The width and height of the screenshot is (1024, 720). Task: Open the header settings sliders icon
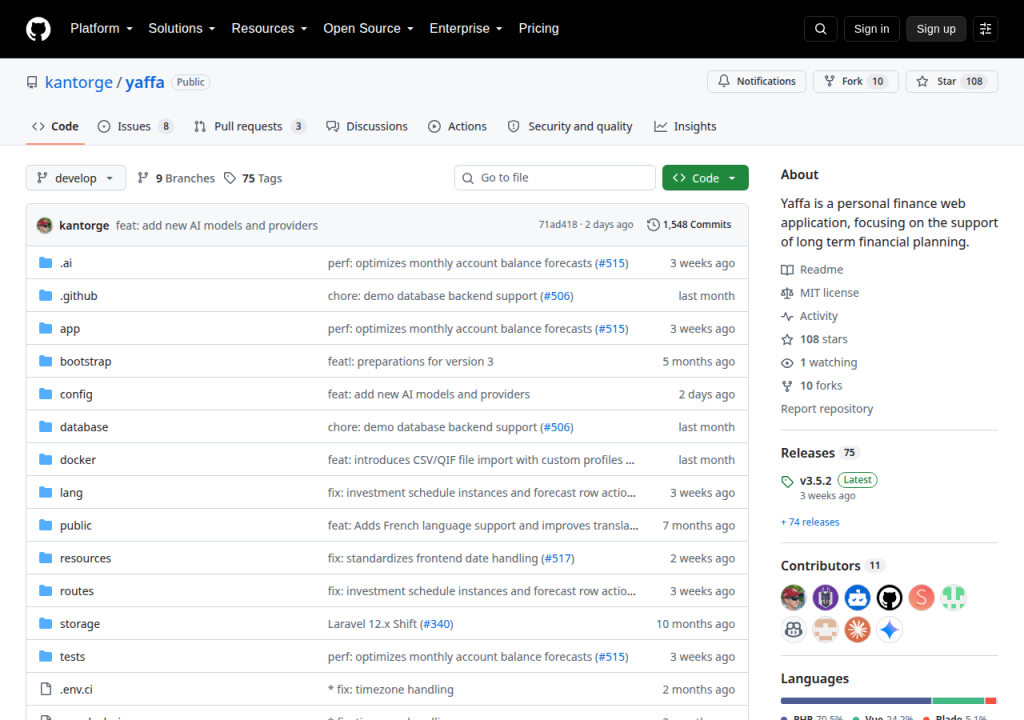985,29
